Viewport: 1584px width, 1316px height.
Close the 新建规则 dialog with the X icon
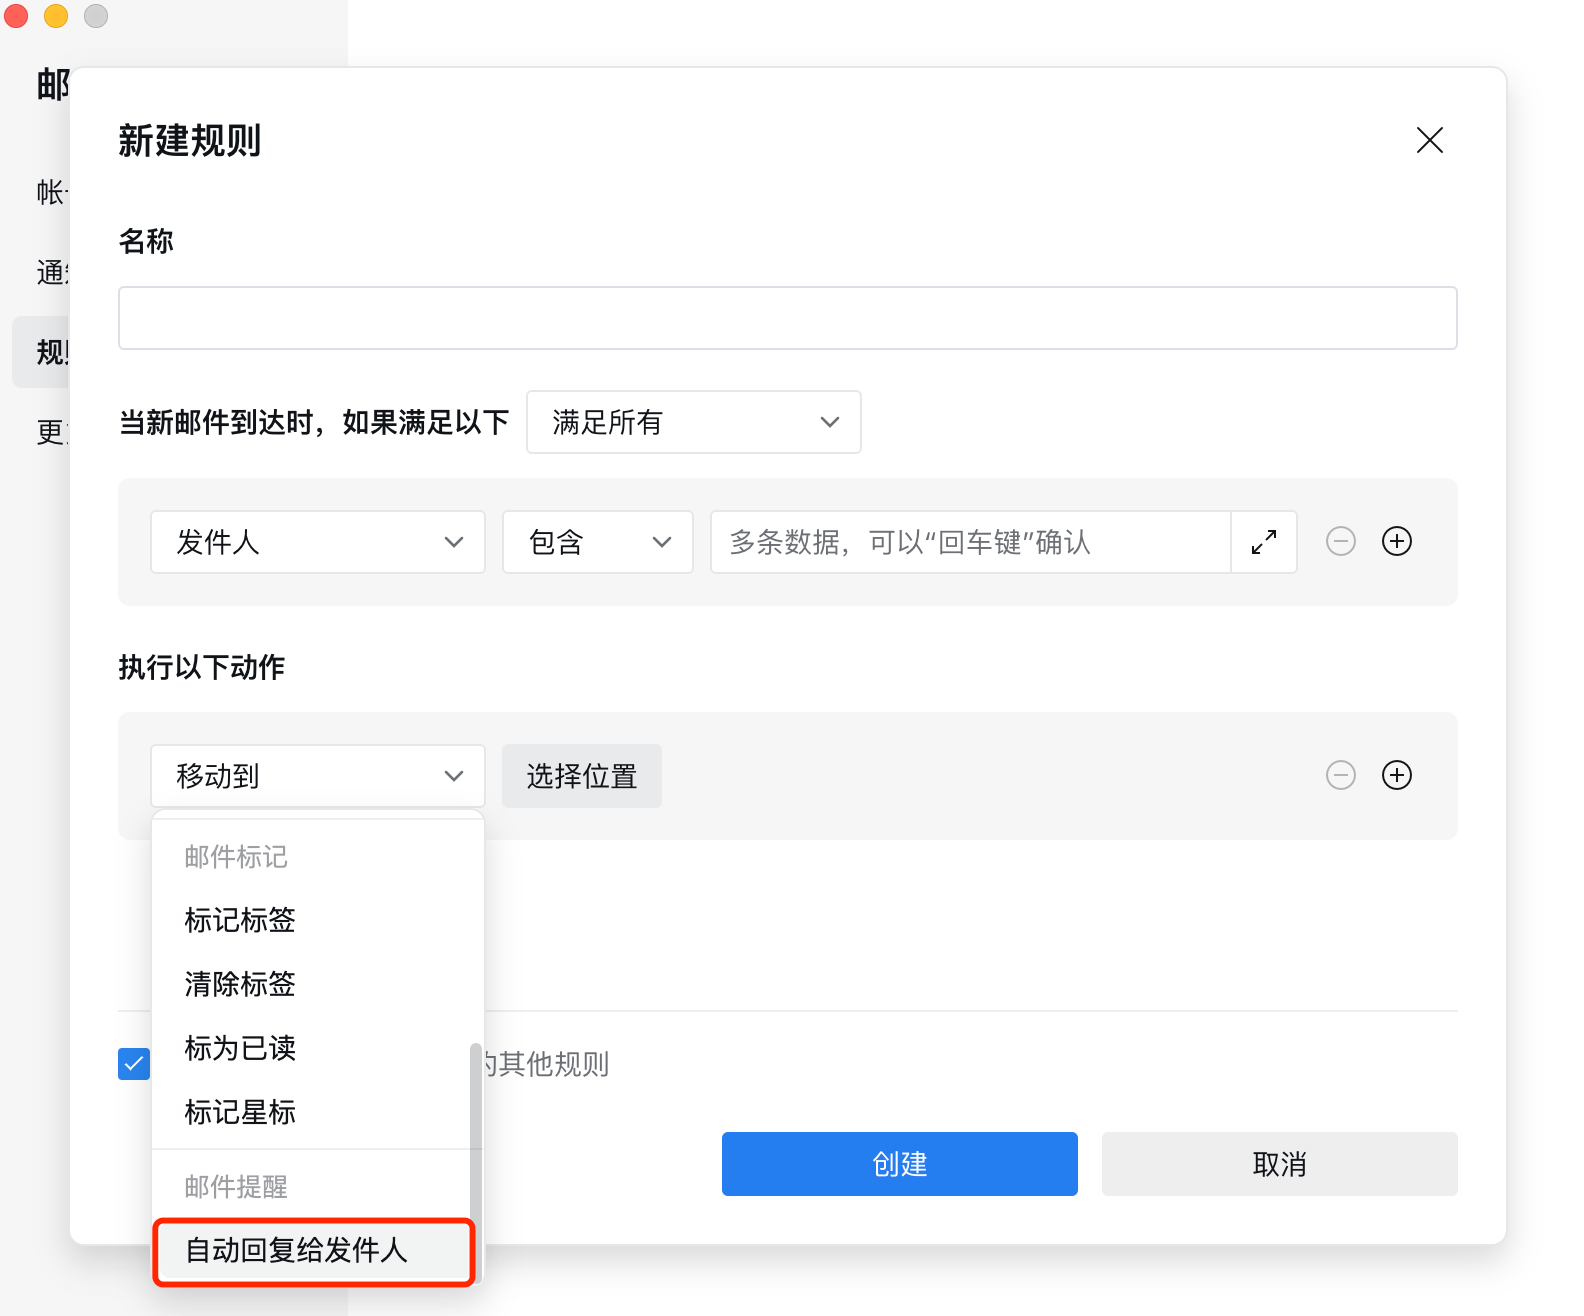[1429, 140]
